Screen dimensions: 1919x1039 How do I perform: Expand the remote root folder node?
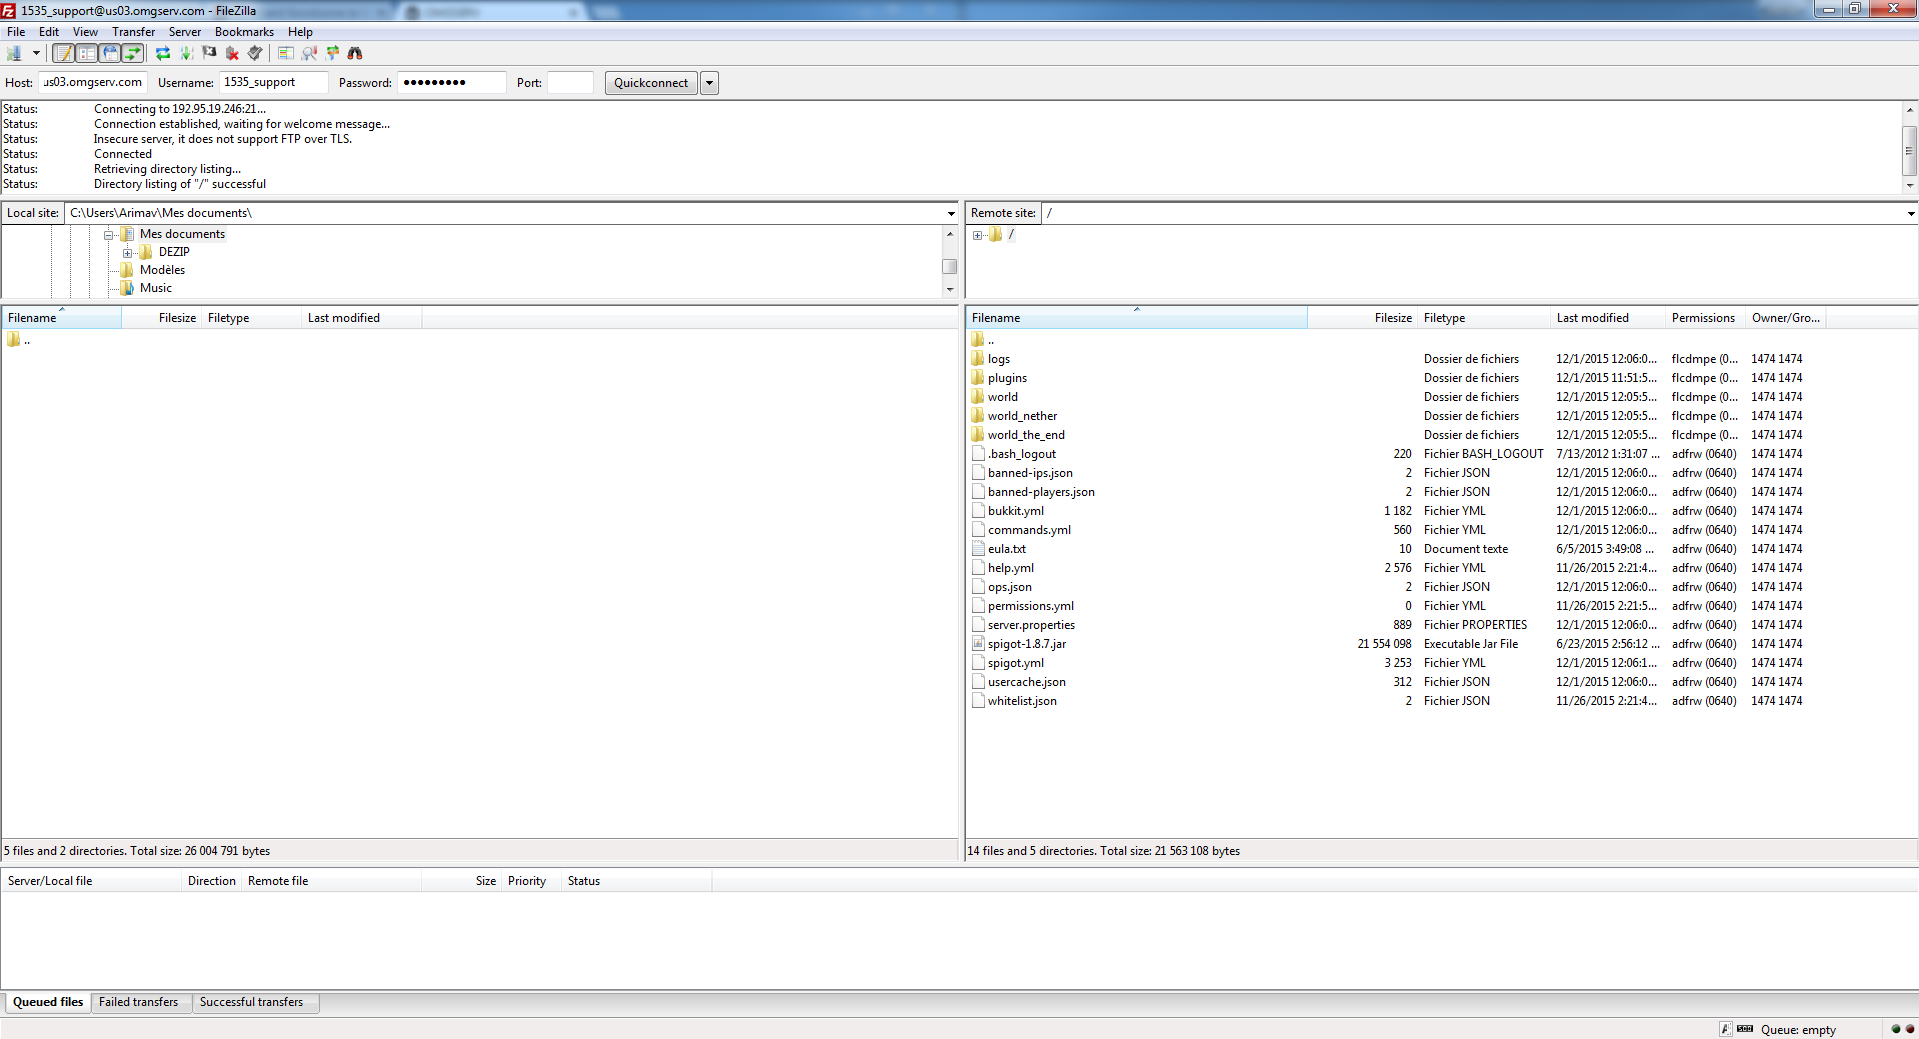[x=977, y=235]
